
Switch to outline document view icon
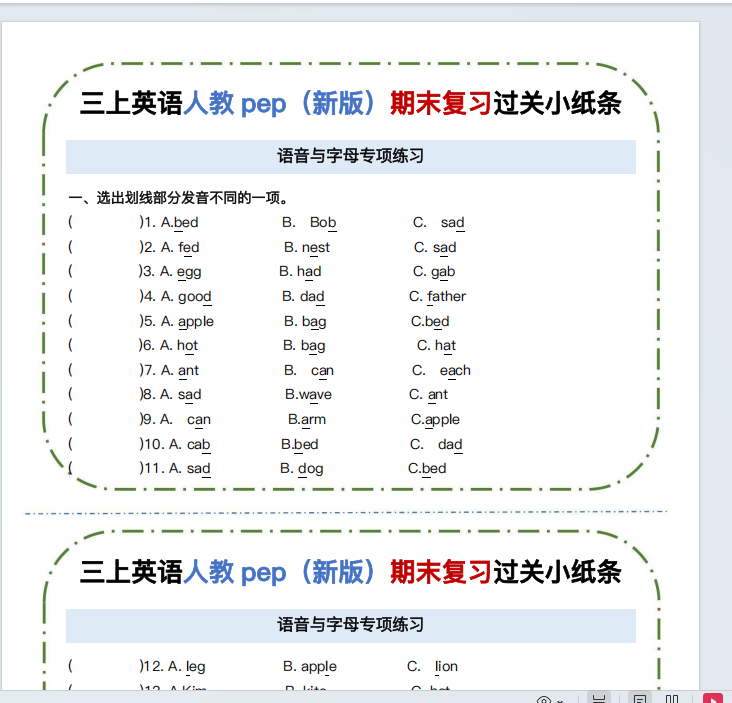tap(640, 698)
